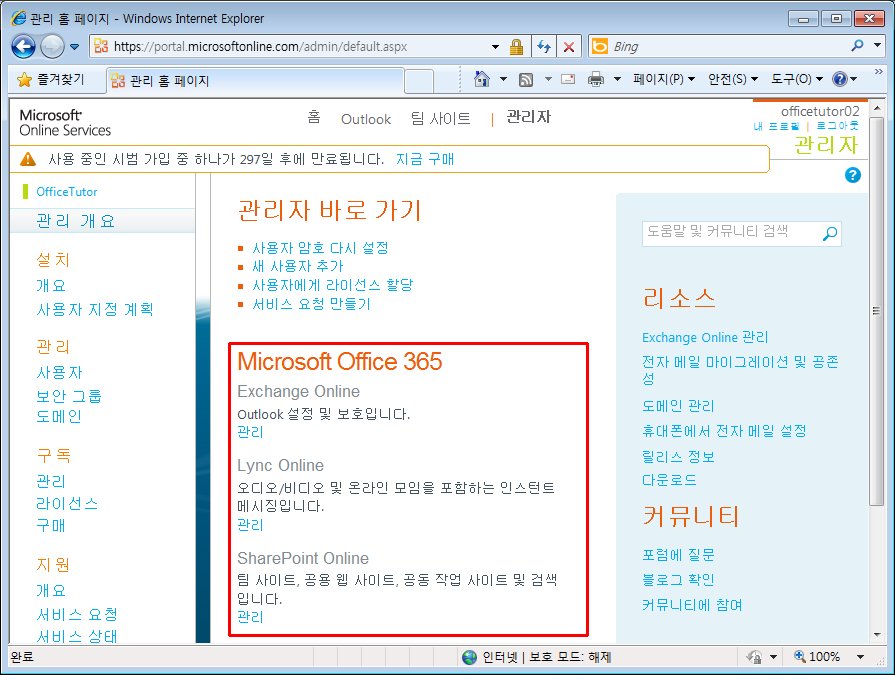Click the status bar protected mode security icon
The image size is (895, 675).
pos(755,657)
